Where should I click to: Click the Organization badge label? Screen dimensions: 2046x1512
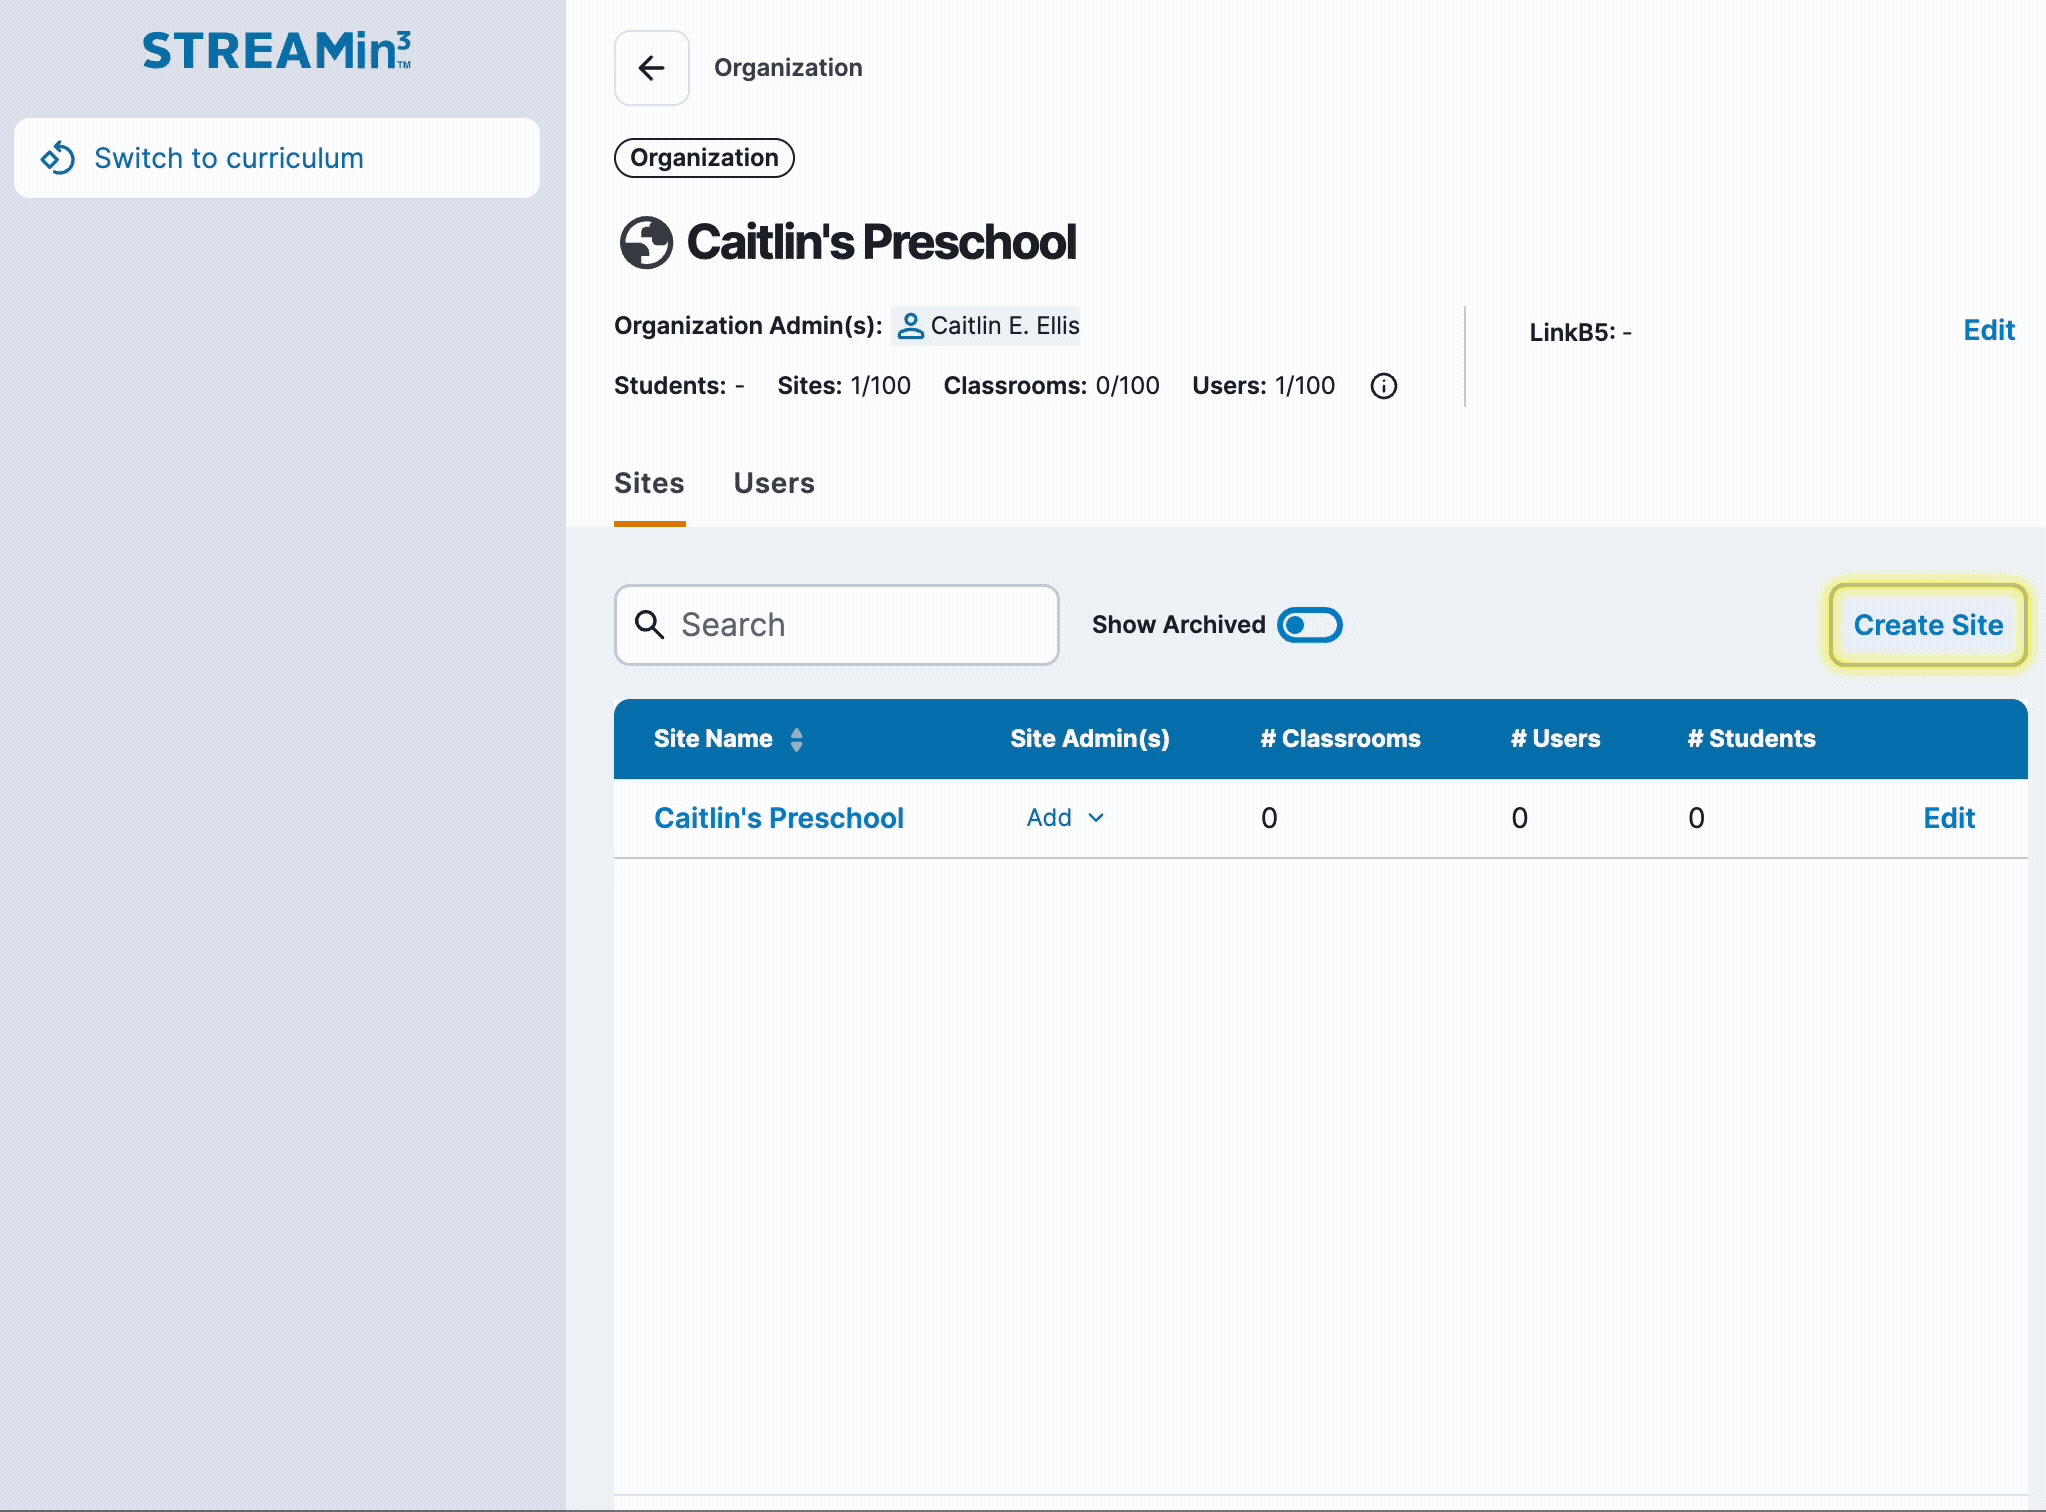point(704,158)
